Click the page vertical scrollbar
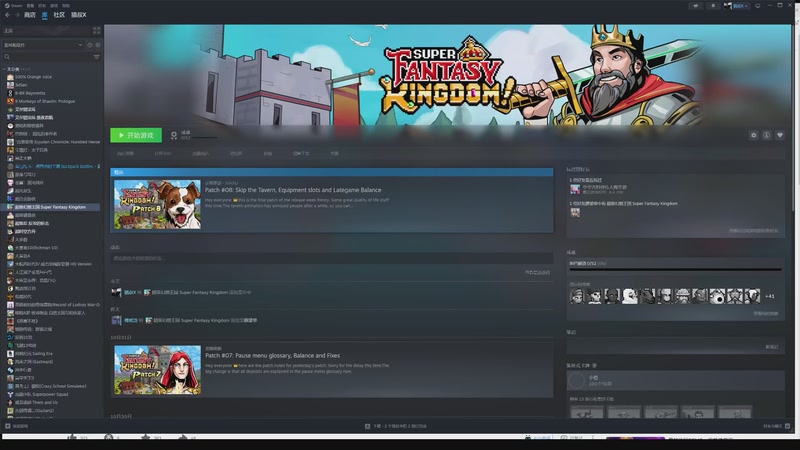Image resolution: width=800 pixels, height=450 pixels. (792, 117)
